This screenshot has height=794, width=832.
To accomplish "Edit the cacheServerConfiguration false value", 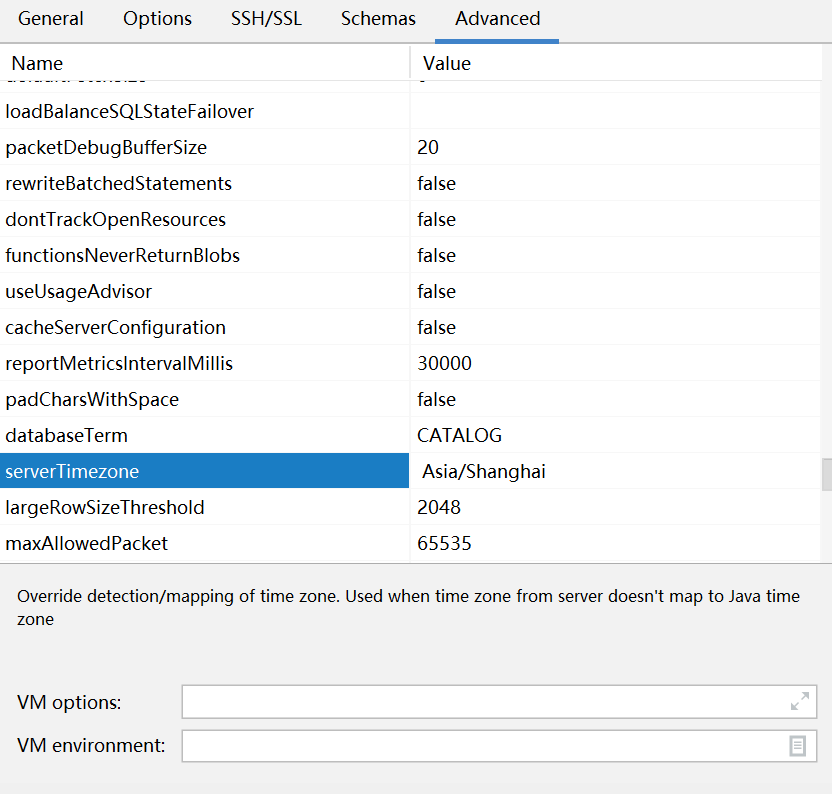I will (616, 327).
